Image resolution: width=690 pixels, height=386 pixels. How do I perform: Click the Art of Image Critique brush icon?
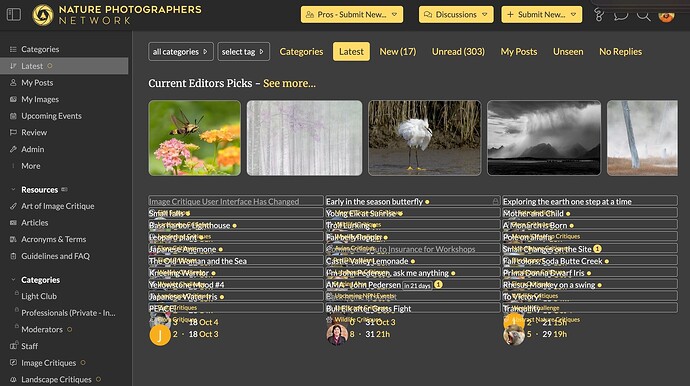pos(13,206)
